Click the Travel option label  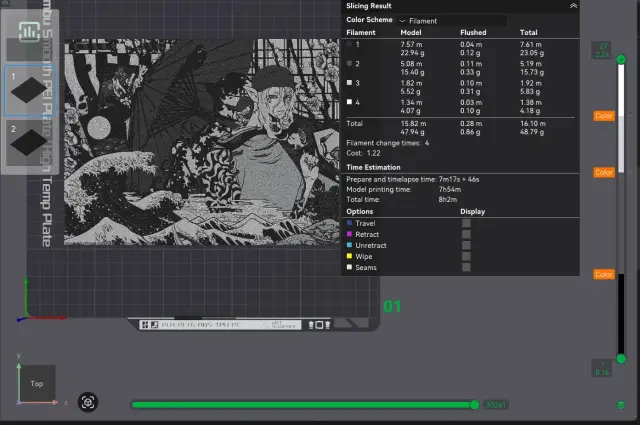pos(365,223)
